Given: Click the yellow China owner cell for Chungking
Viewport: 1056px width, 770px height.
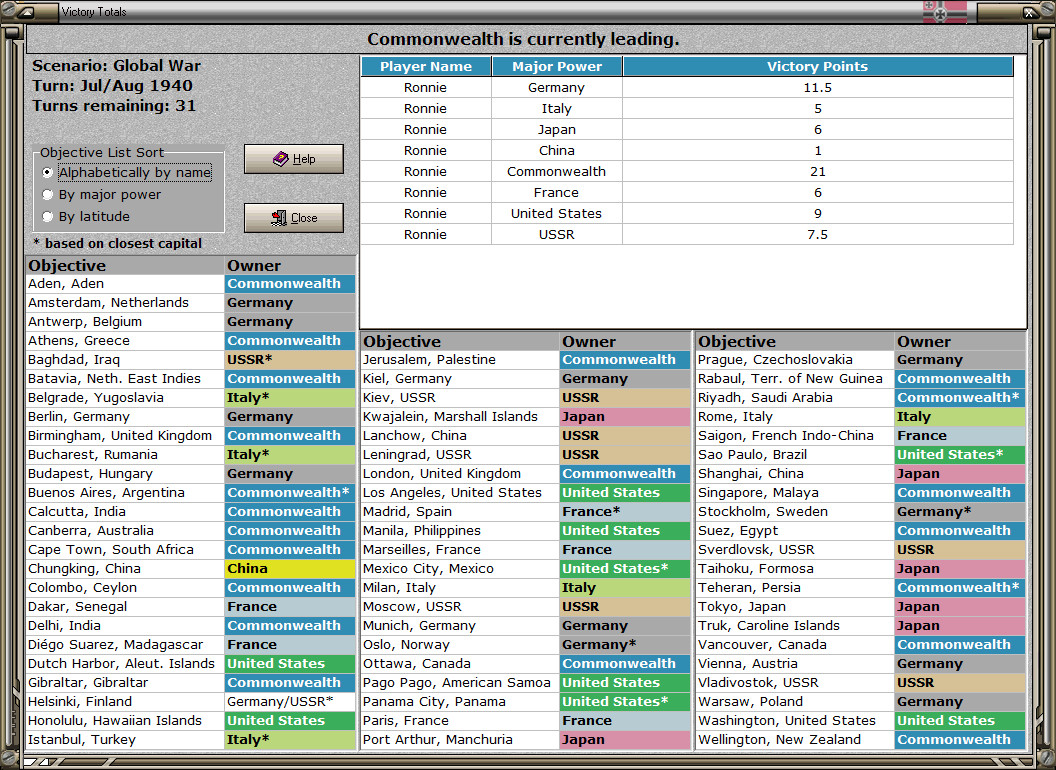Looking at the screenshot, I should [290, 569].
